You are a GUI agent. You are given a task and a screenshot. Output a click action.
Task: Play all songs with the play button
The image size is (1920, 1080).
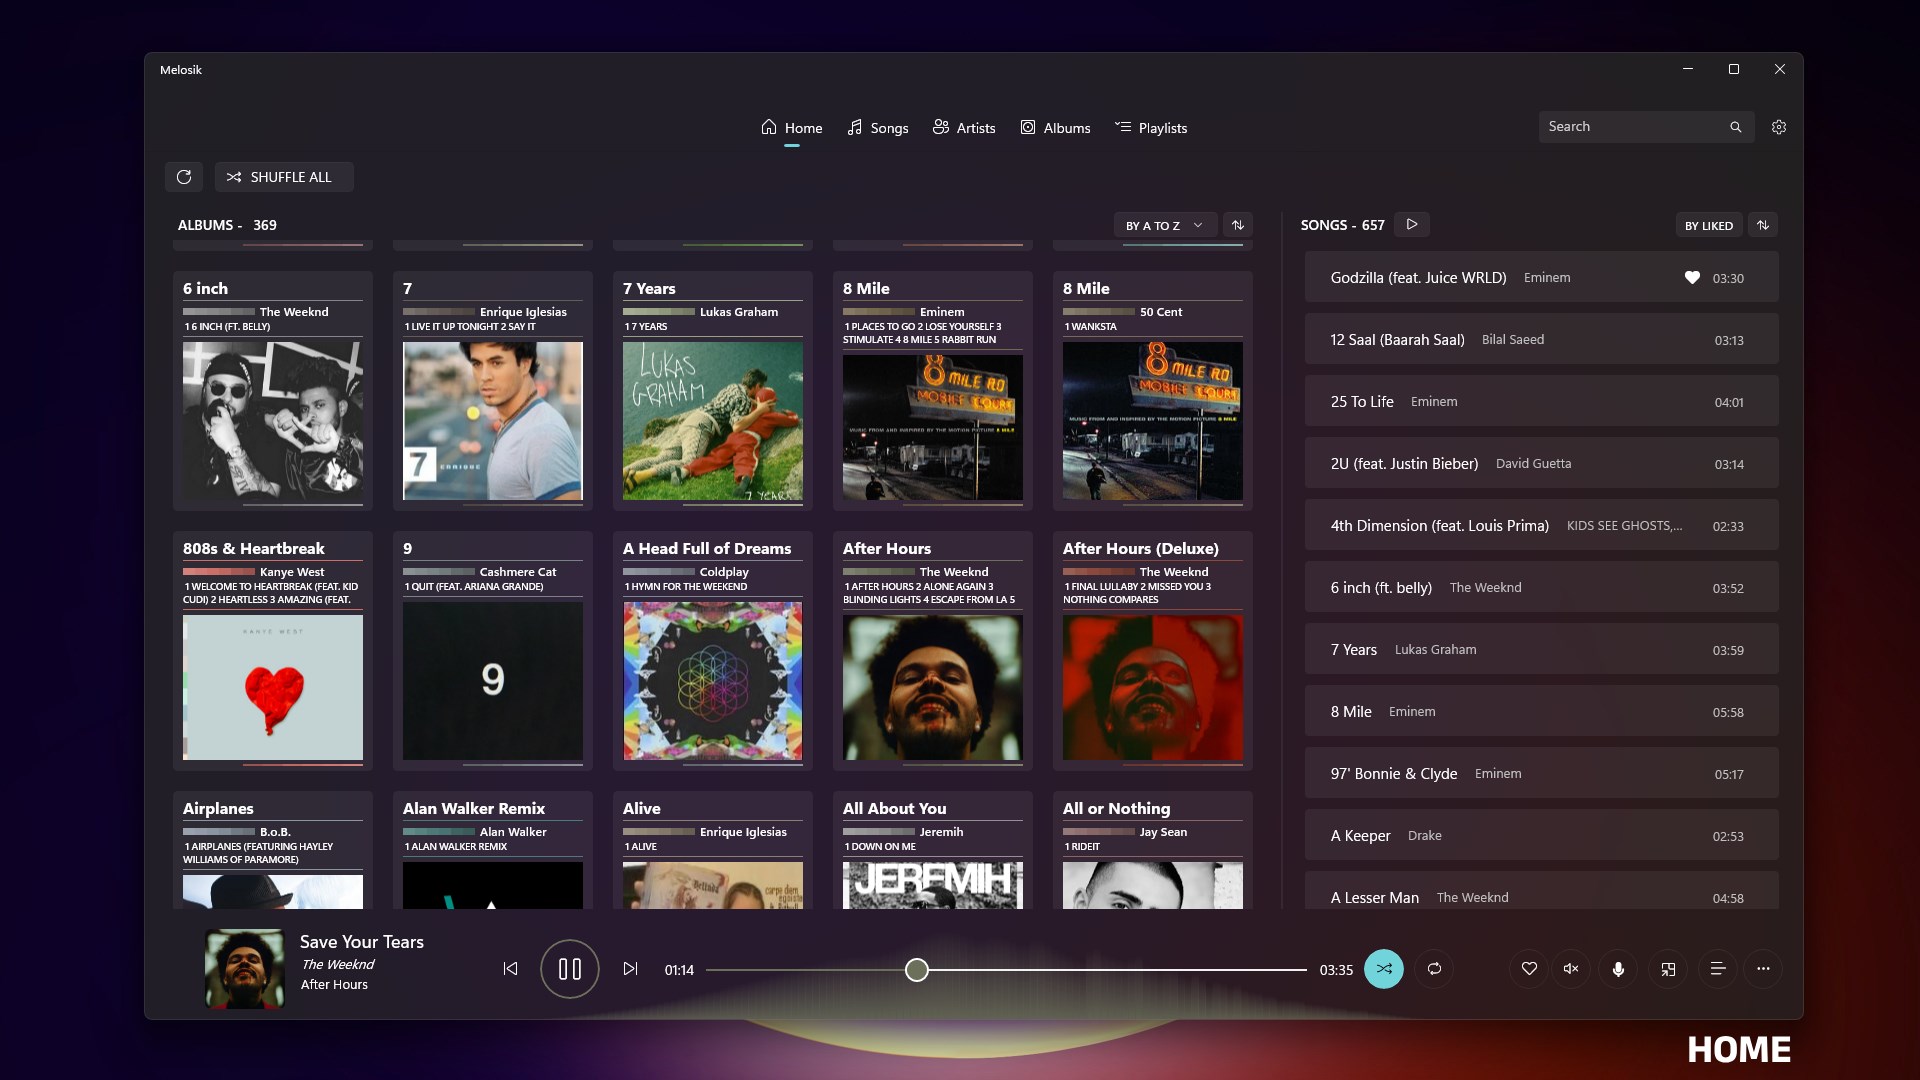point(1410,224)
